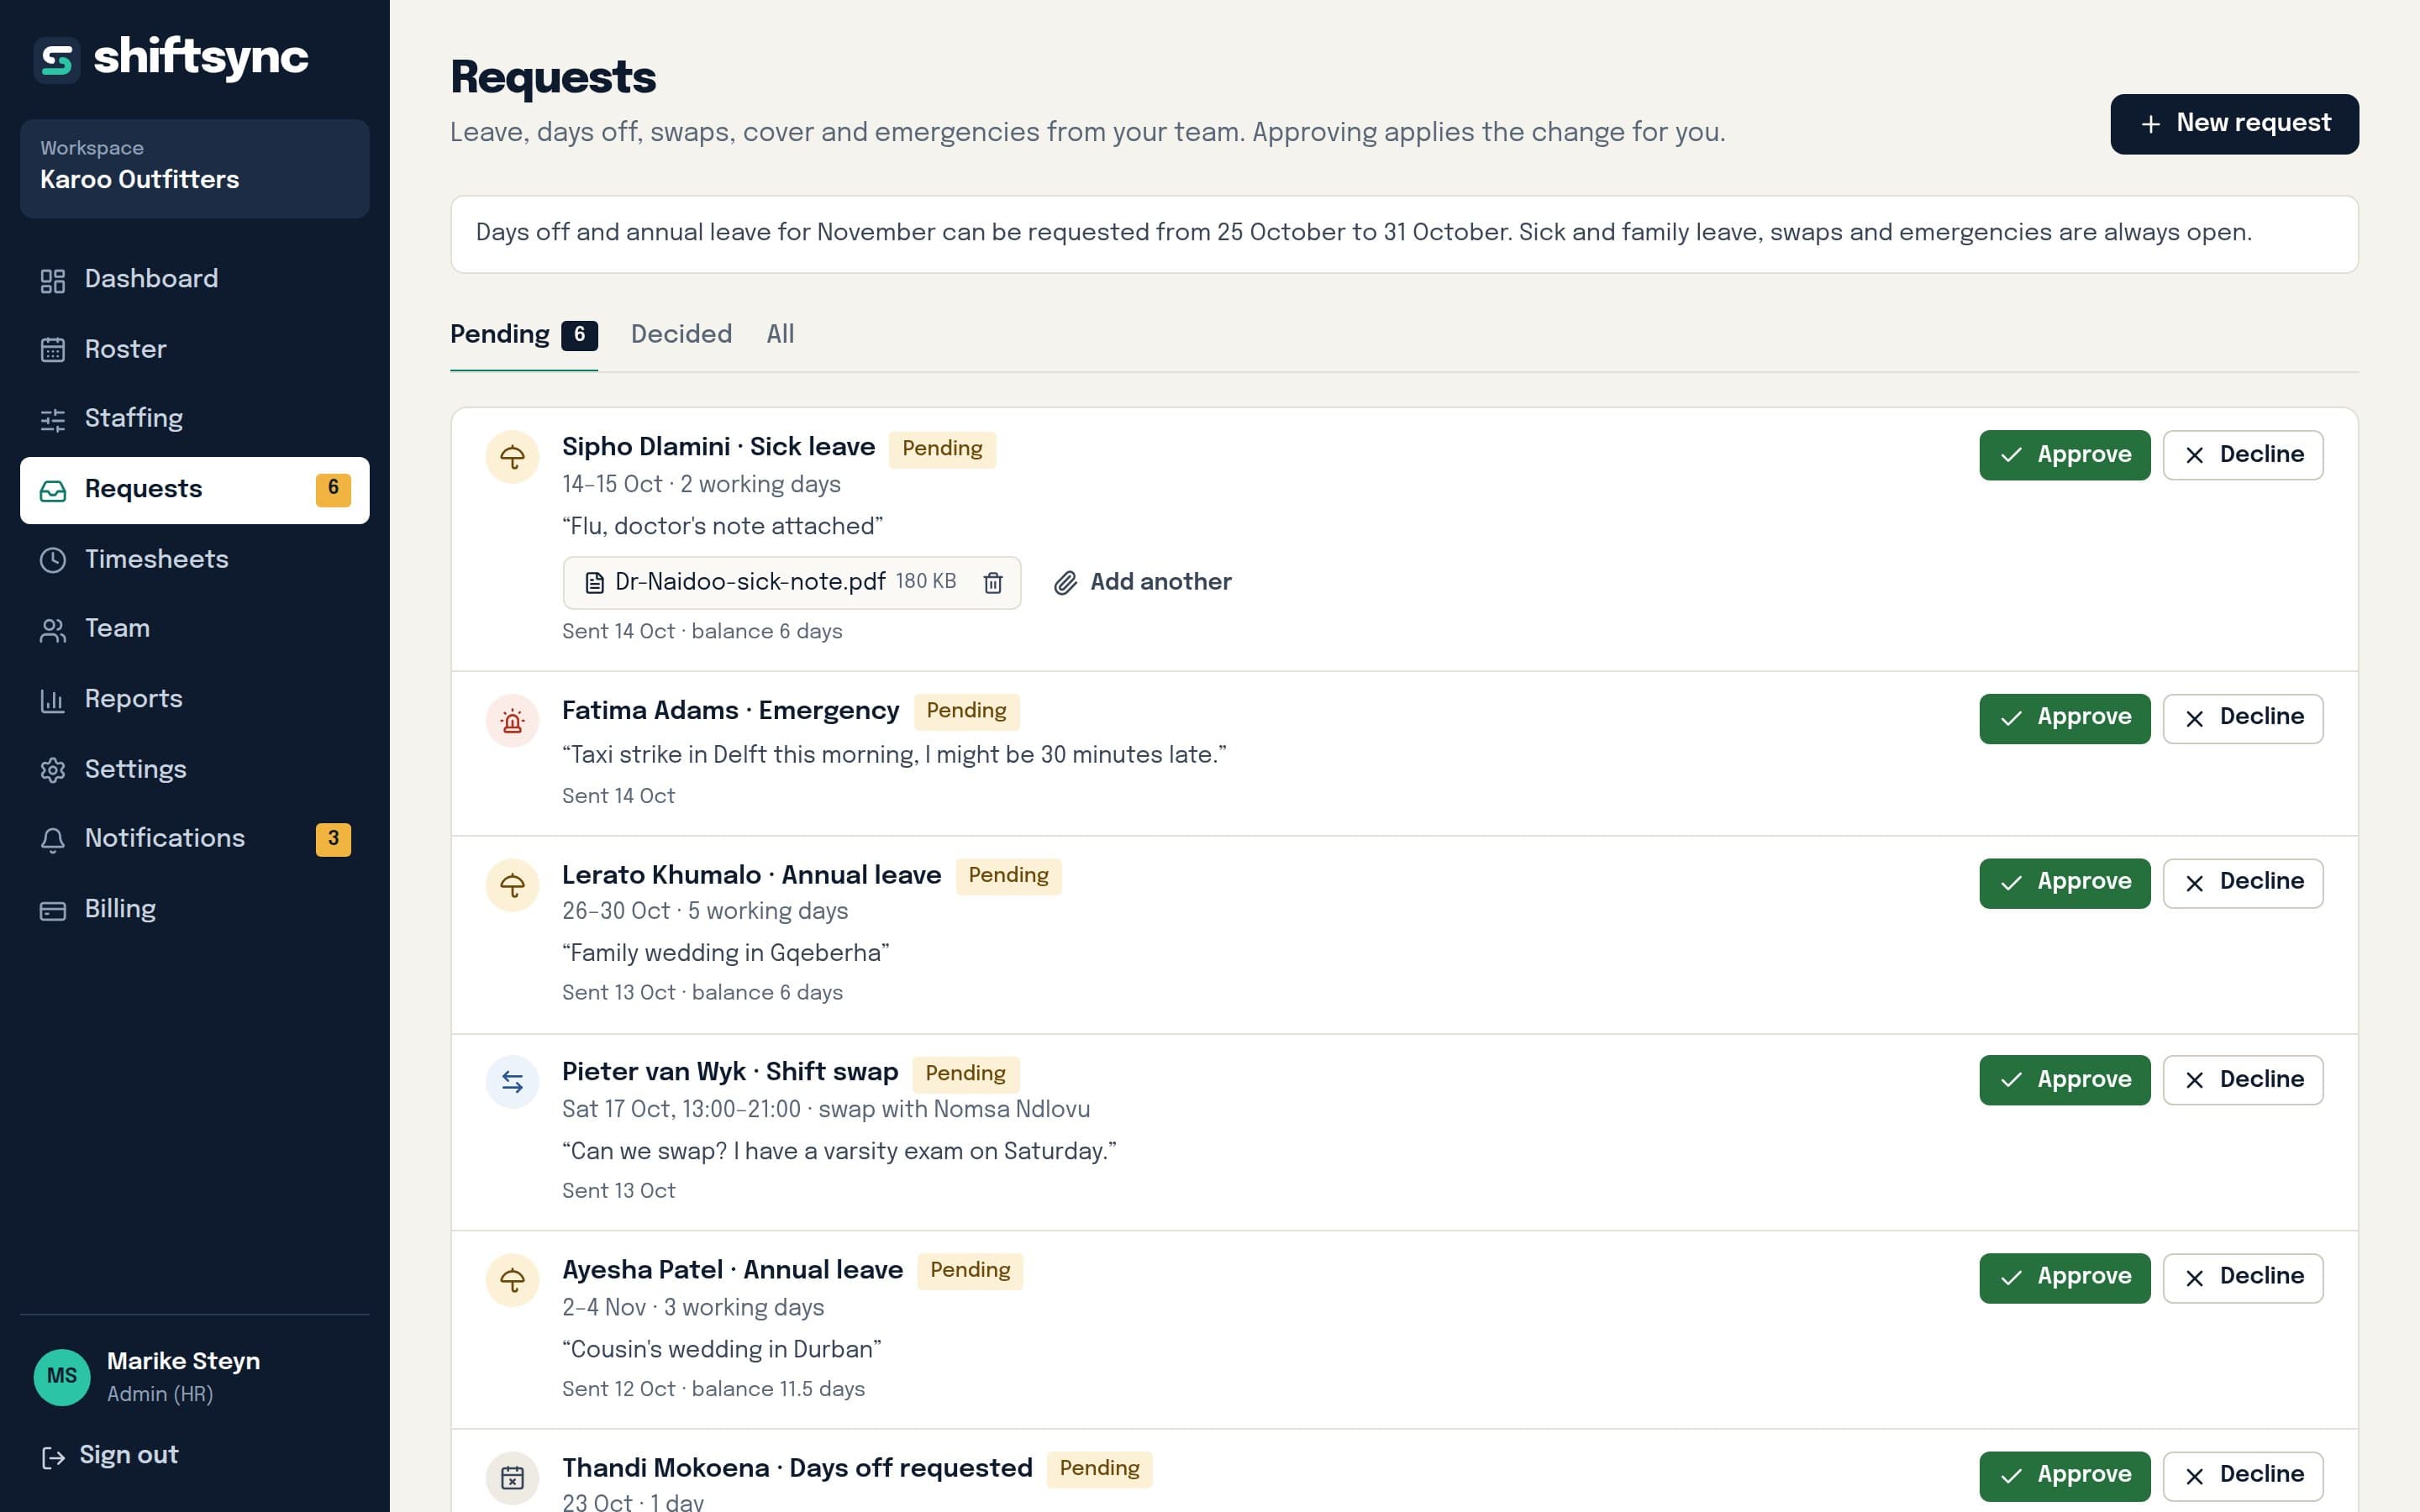The height and width of the screenshot is (1512, 2420).
Task: Open the Karoo Outfitters workspace switcher
Action: point(194,169)
